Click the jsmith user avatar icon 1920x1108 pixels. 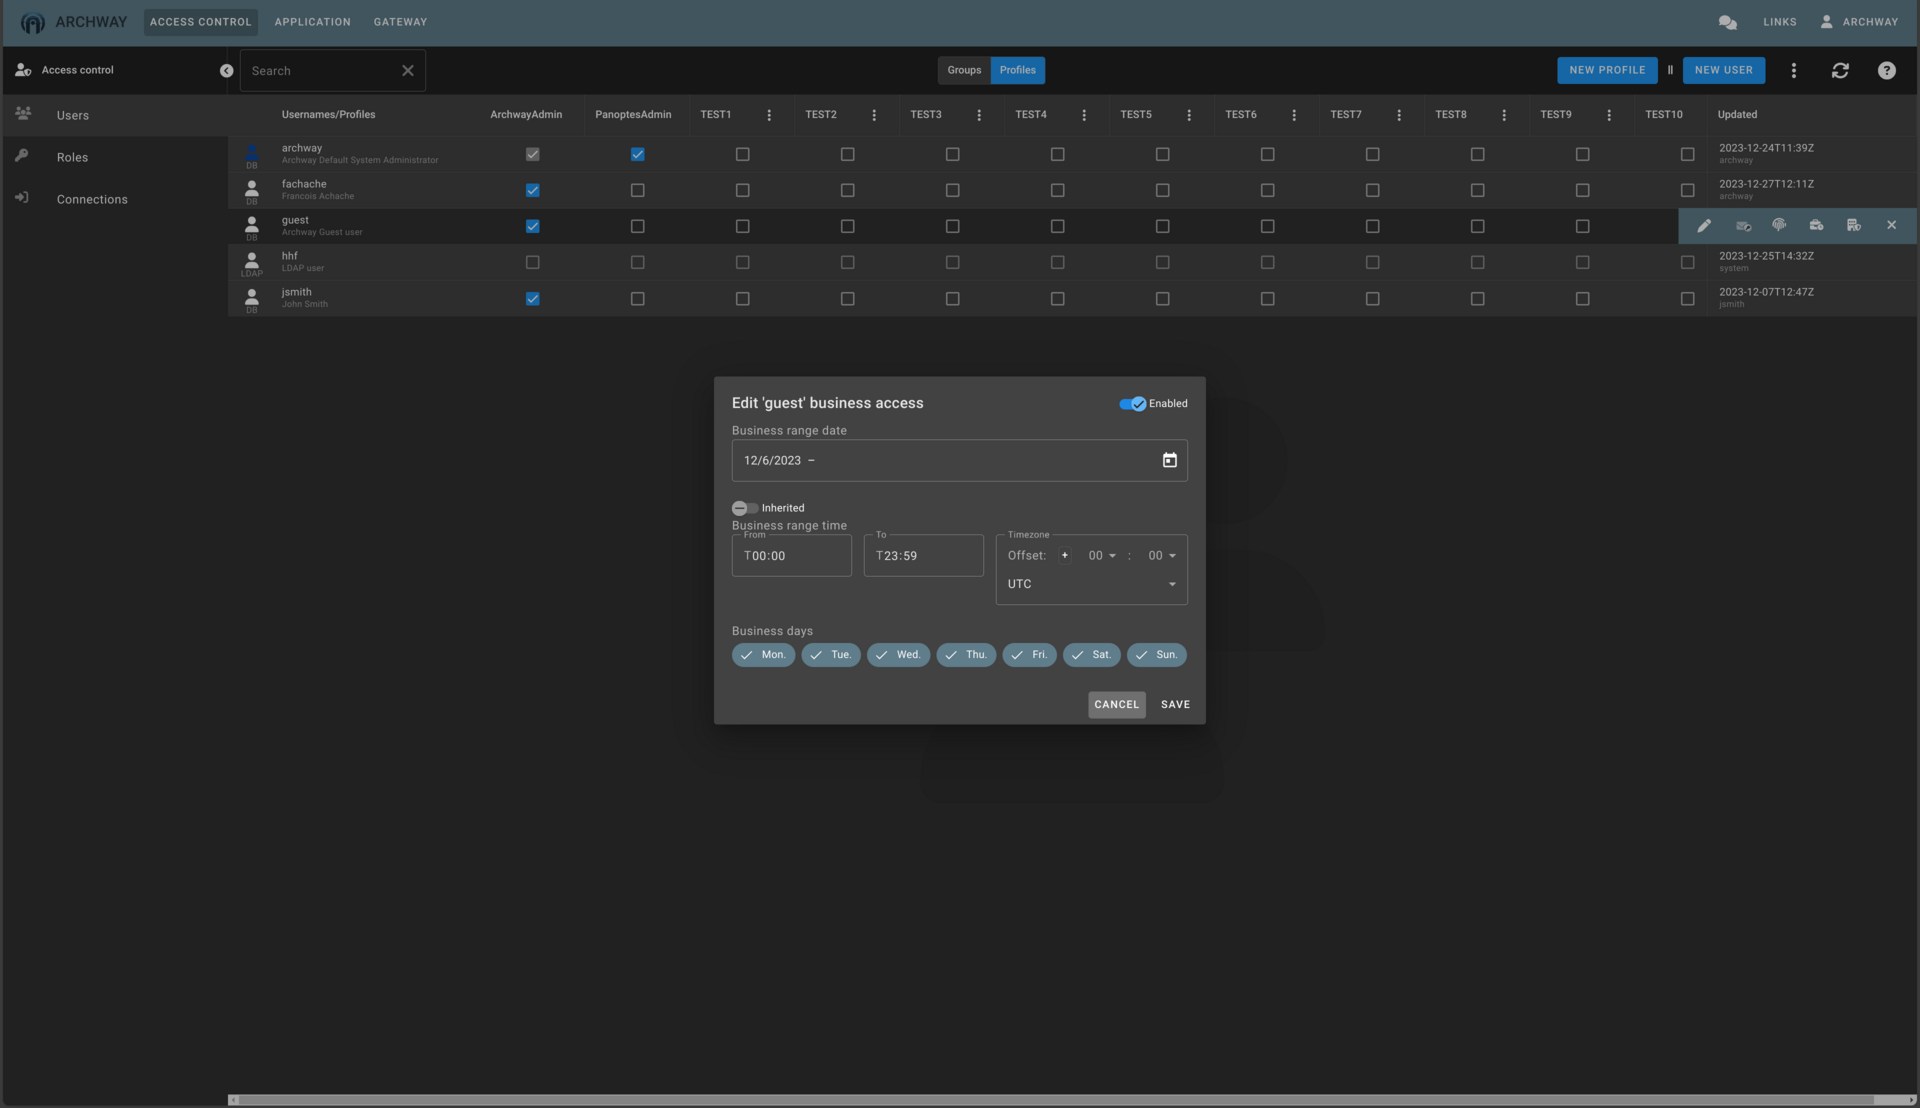[x=252, y=296]
